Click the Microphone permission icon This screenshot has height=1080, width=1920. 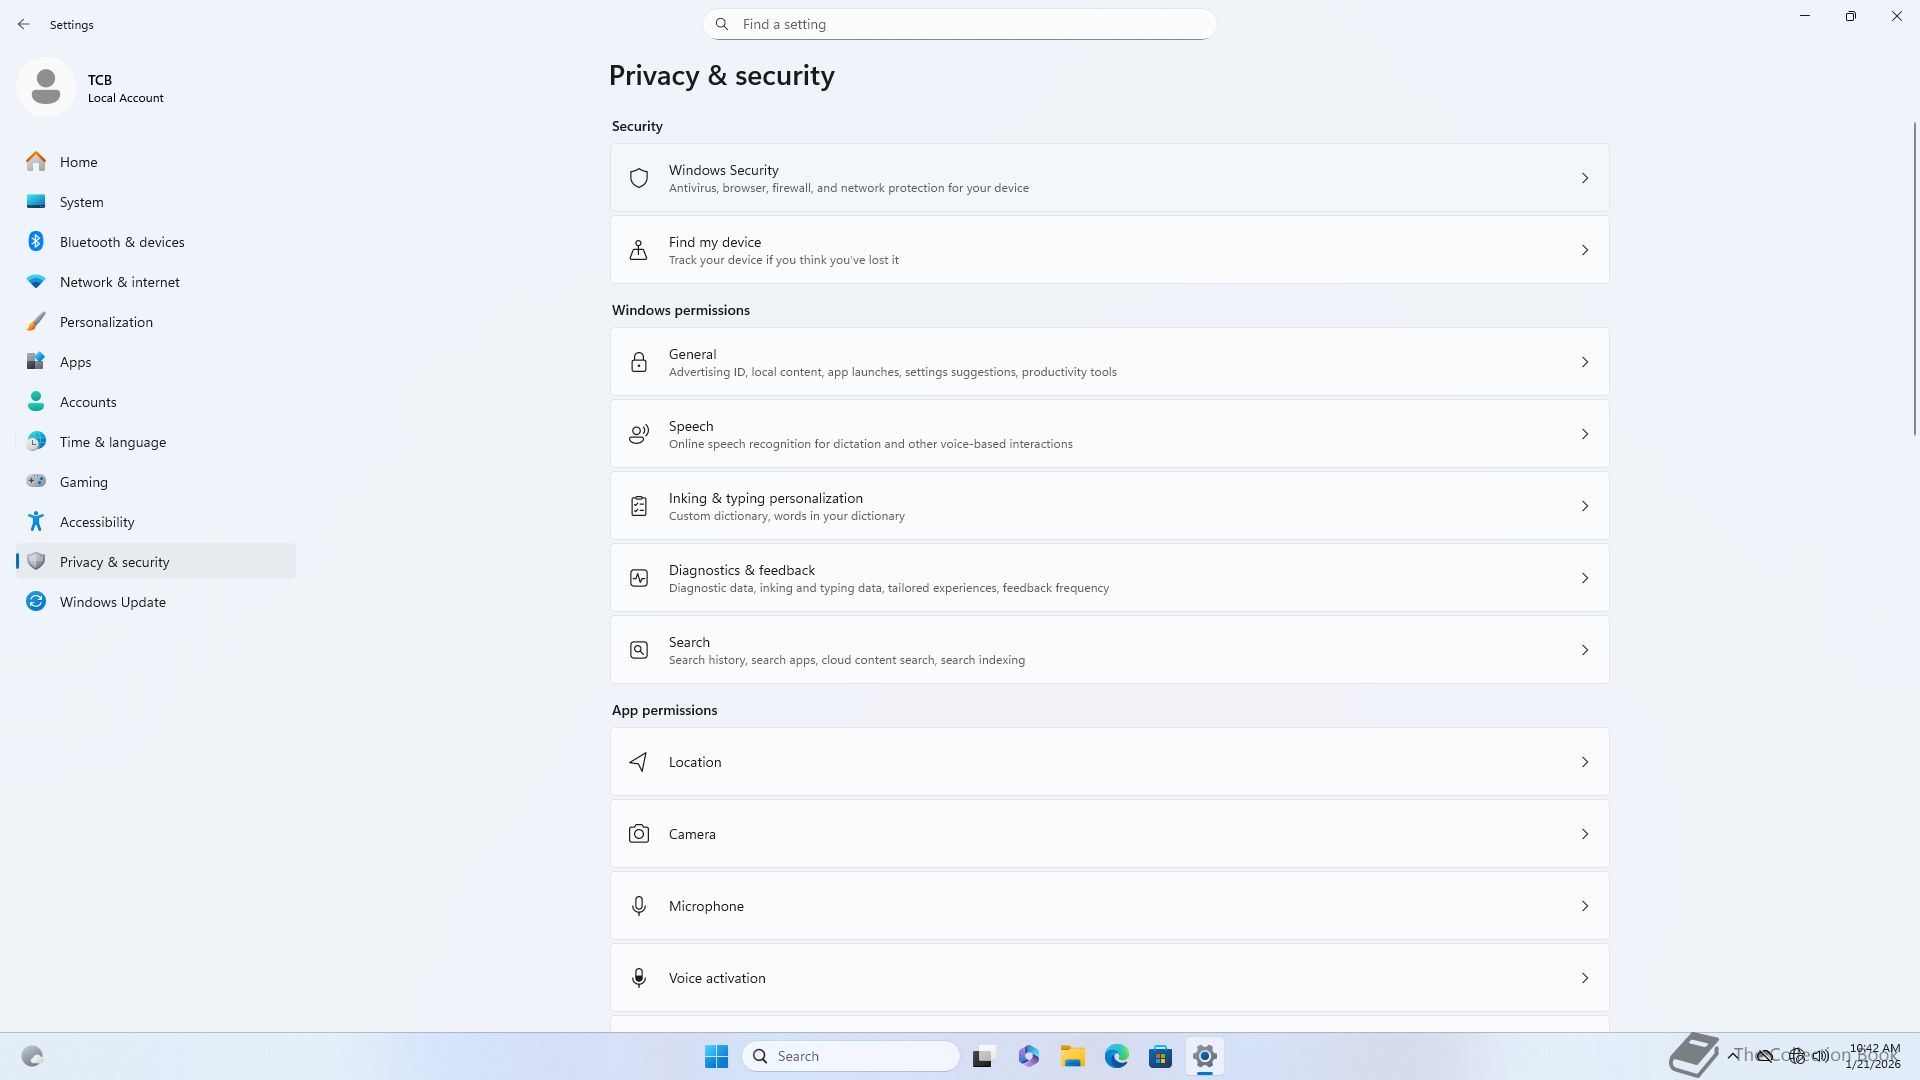coord(638,906)
